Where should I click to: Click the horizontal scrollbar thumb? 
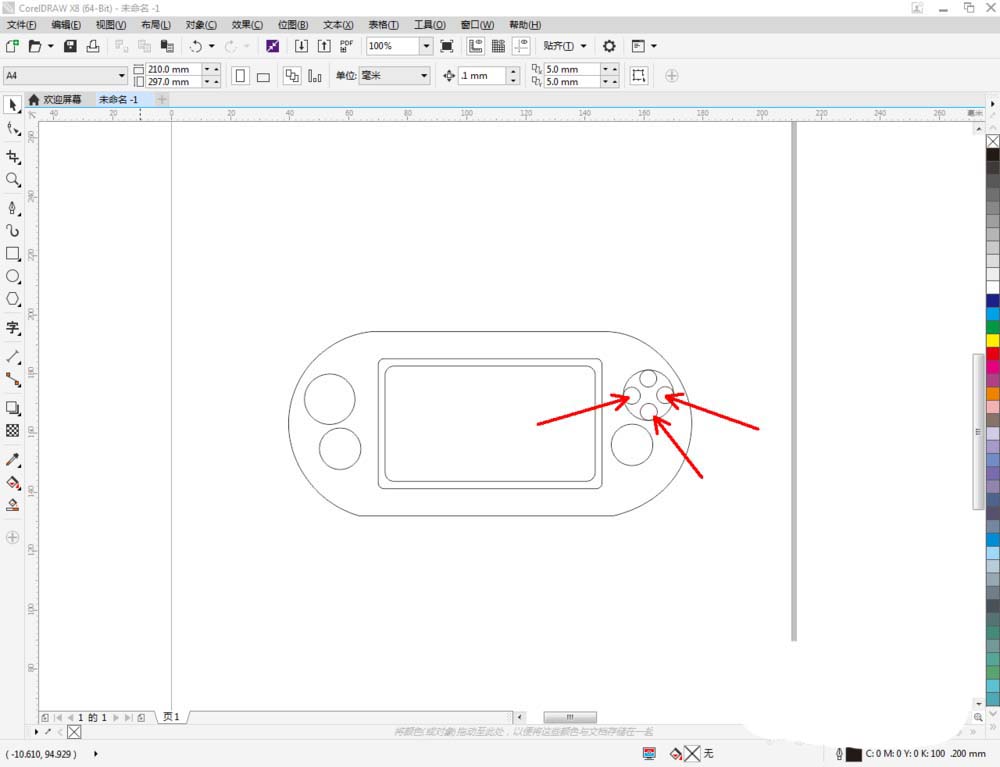point(570,717)
